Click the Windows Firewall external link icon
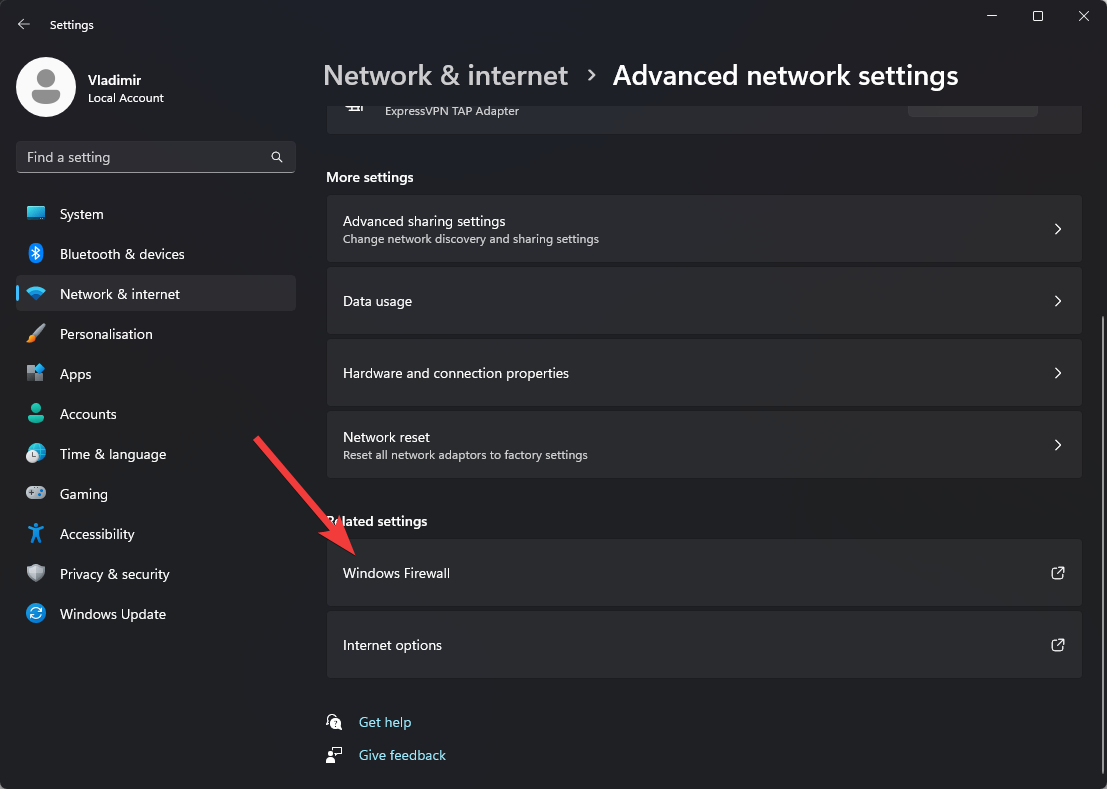1107x789 pixels. [1057, 573]
